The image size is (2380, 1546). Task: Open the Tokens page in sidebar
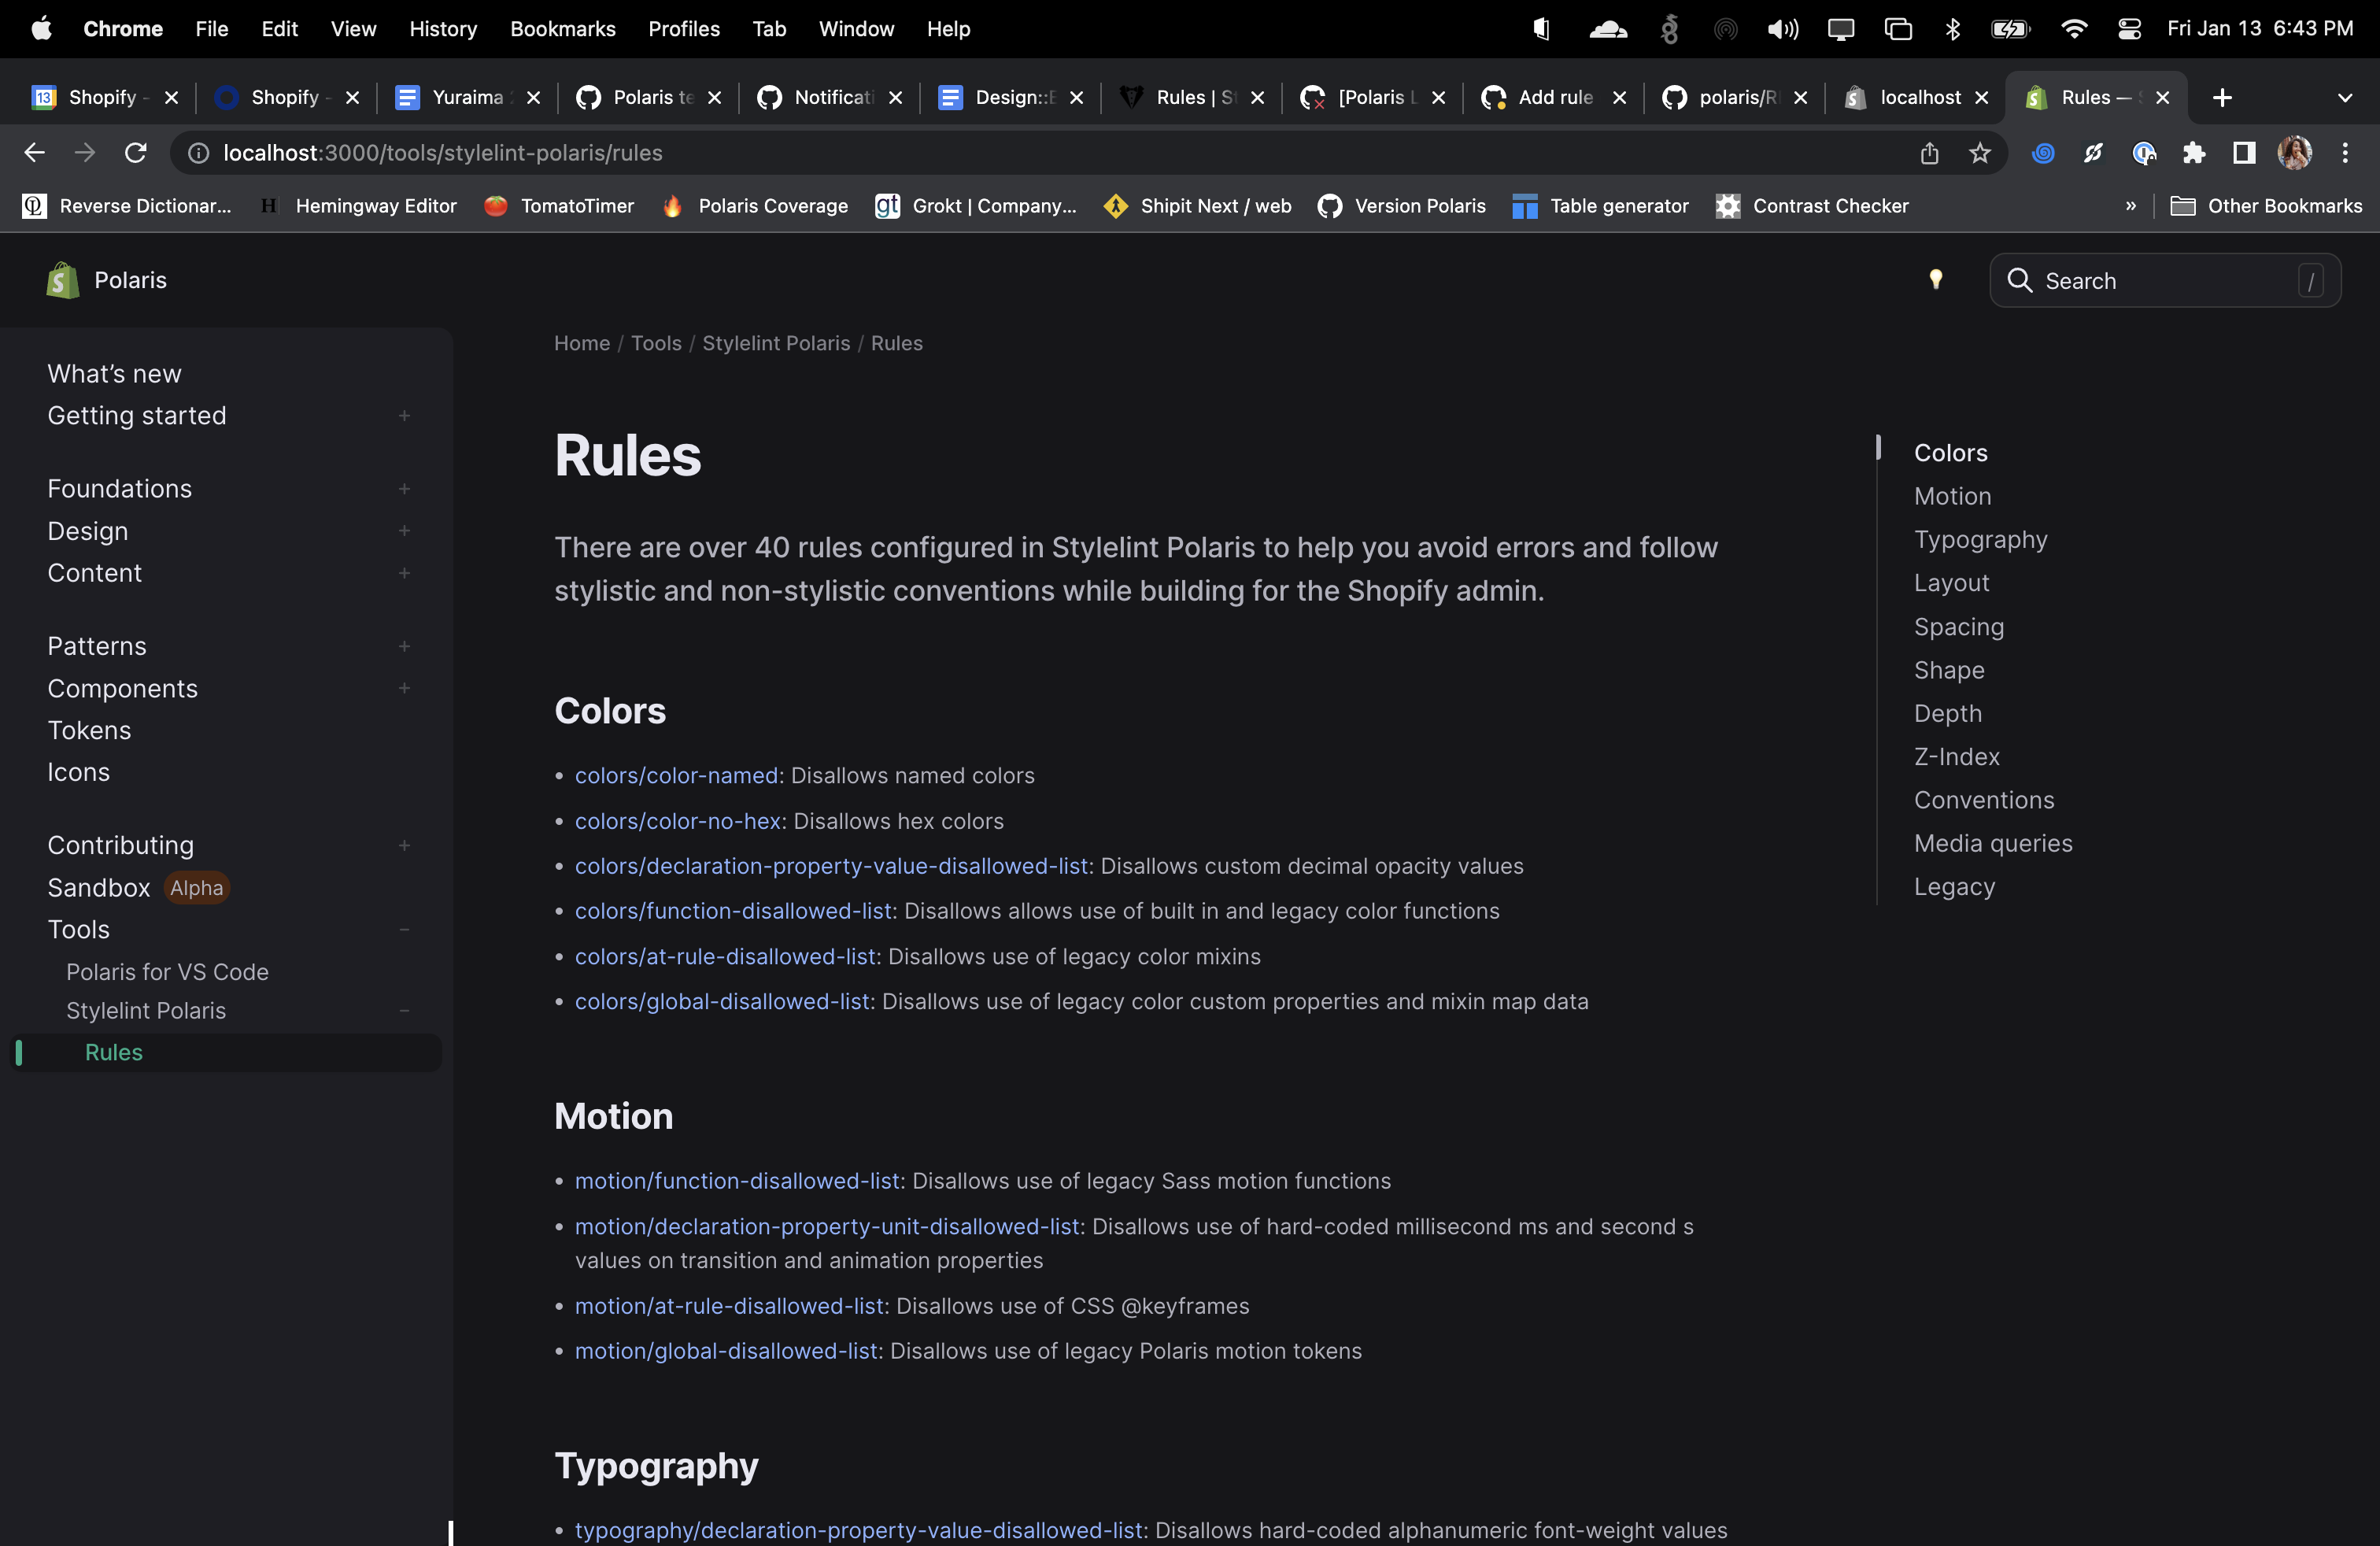coord(89,731)
